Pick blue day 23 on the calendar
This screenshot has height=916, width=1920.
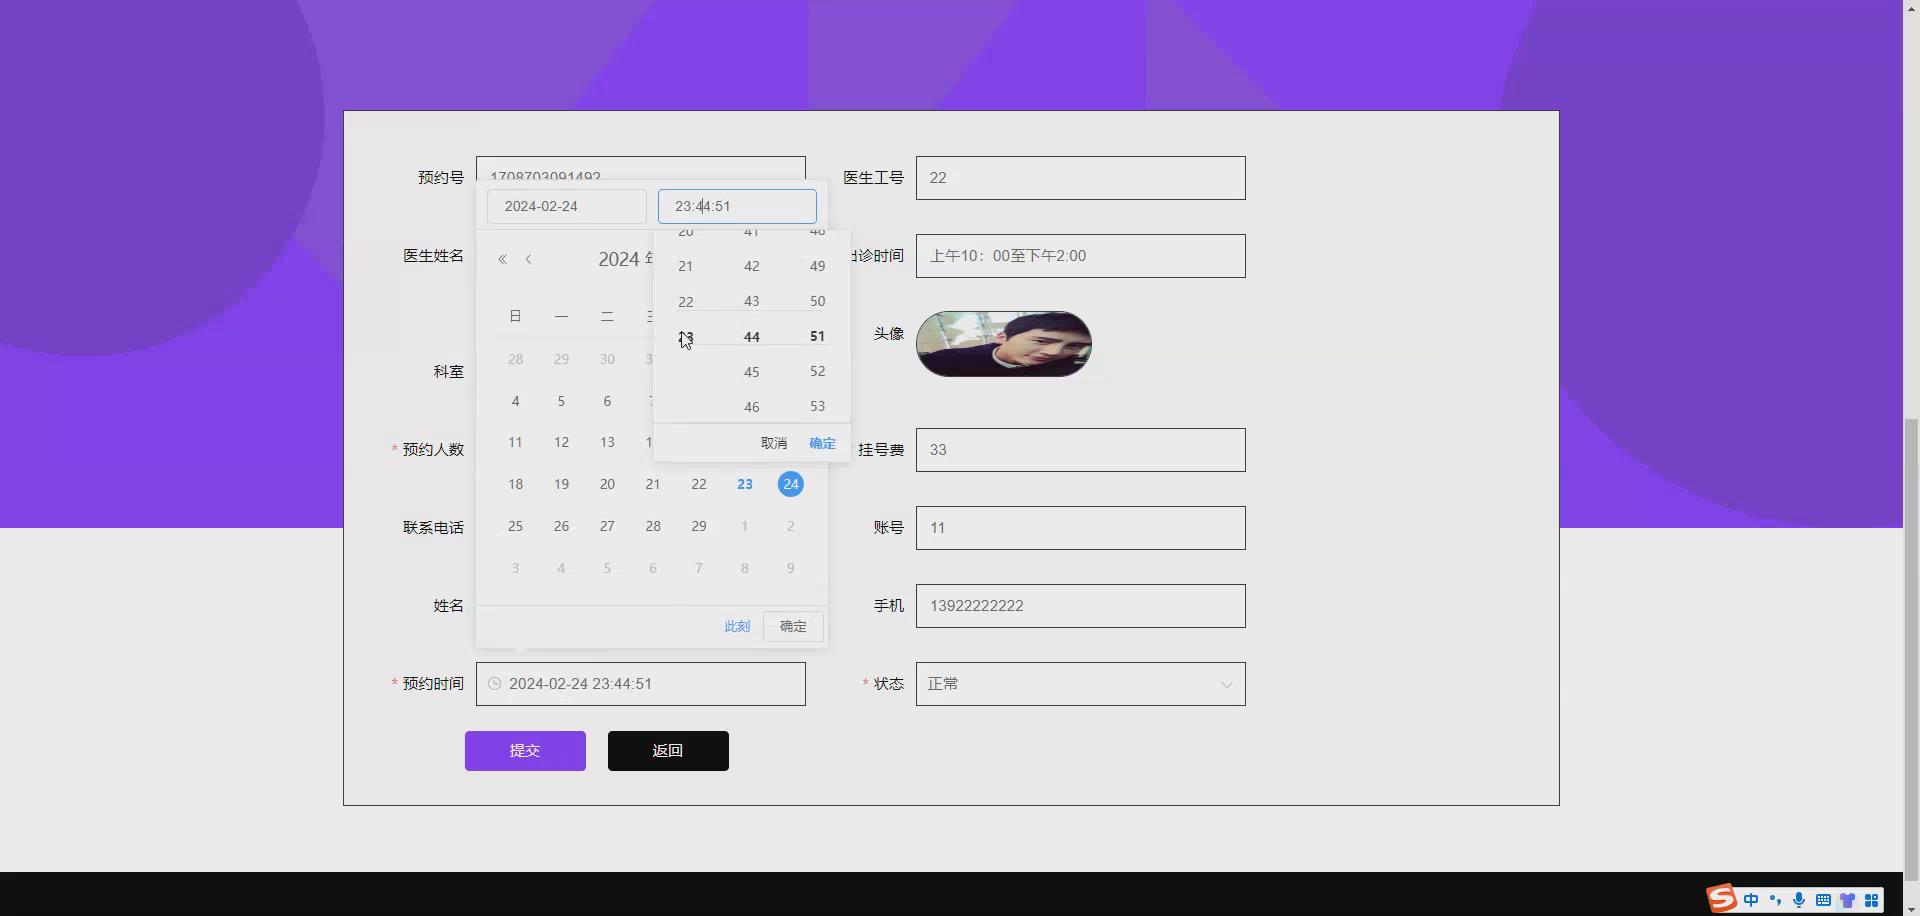coord(745,484)
